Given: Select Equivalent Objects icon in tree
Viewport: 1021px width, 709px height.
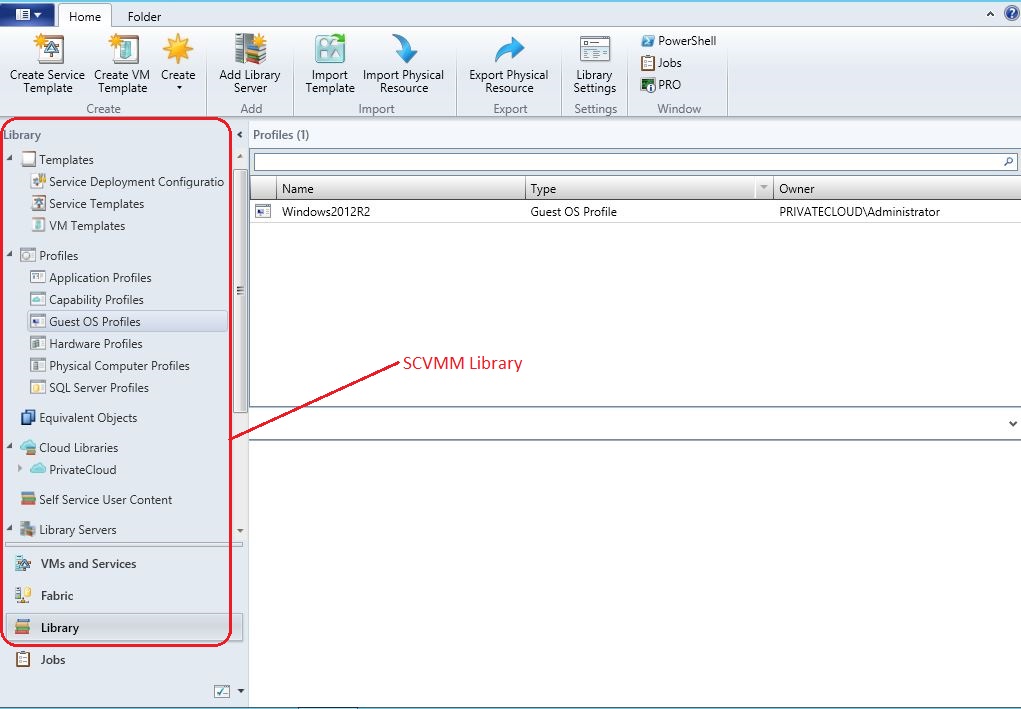Looking at the screenshot, I should click(28, 417).
